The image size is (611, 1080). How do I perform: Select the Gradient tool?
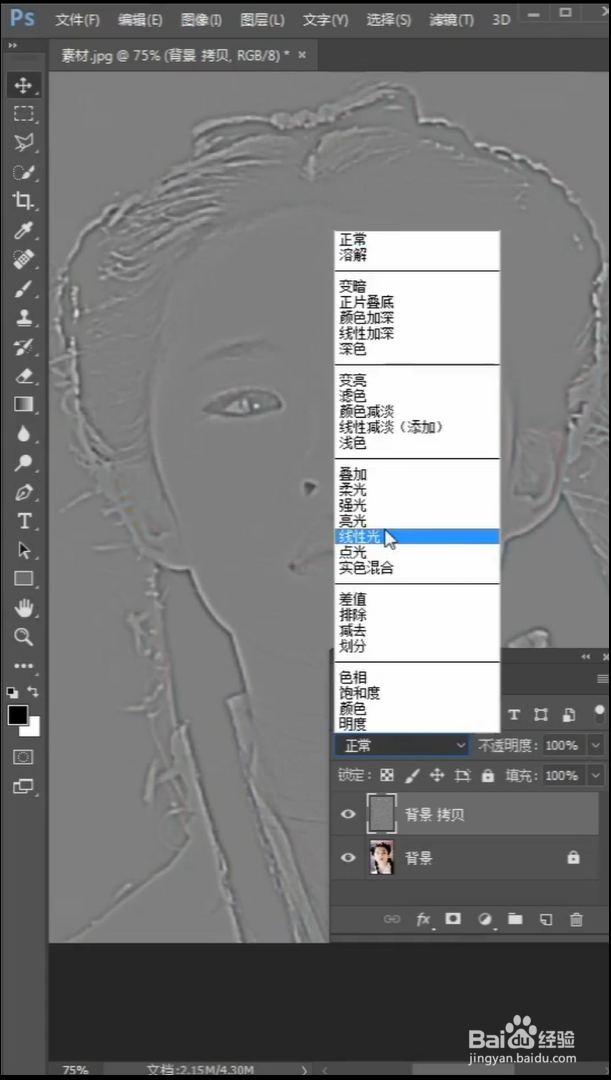[23, 404]
